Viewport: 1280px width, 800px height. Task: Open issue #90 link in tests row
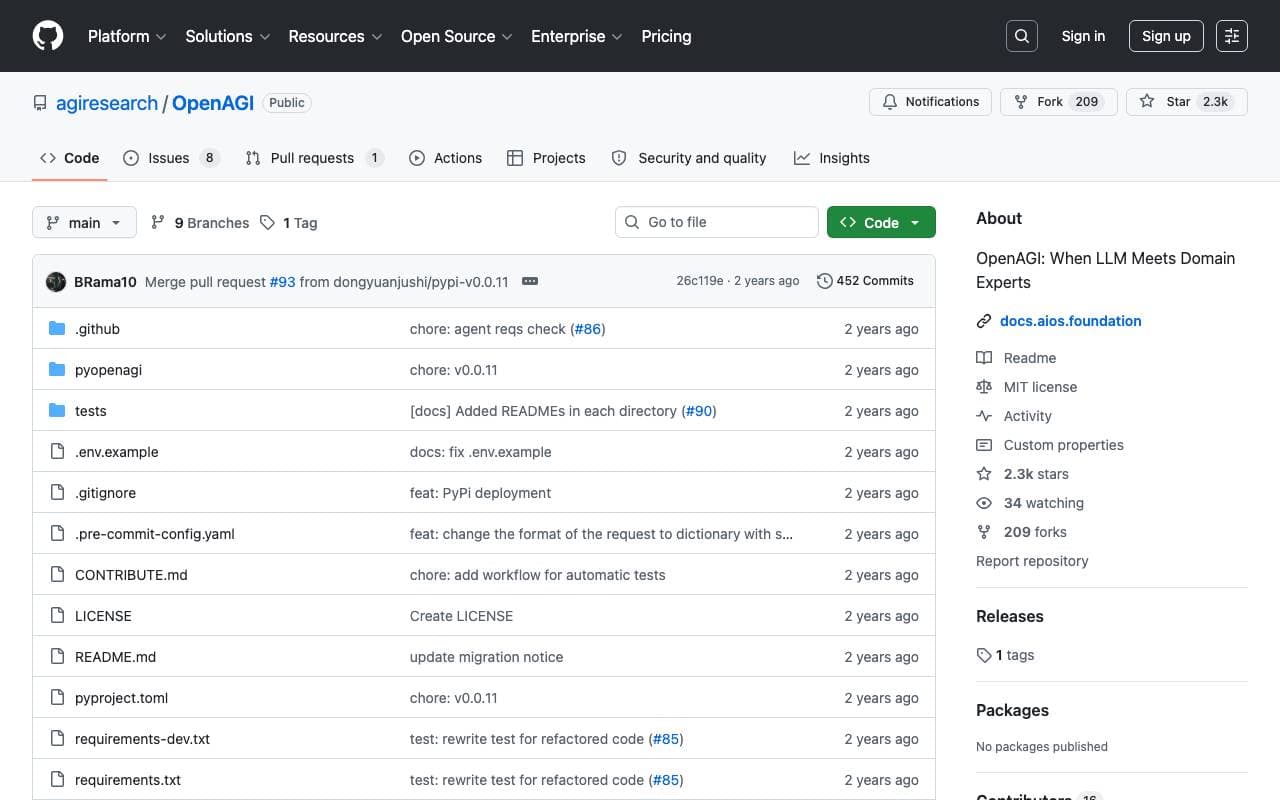point(699,411)
